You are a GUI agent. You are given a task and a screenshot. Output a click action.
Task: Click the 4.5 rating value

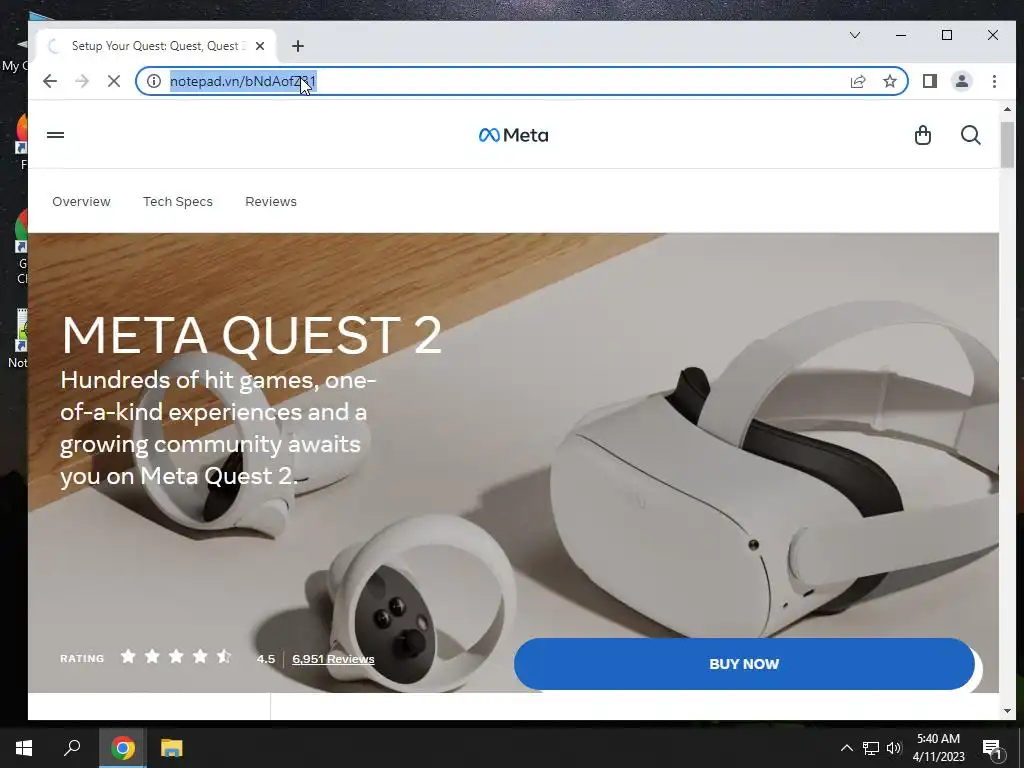click(266, 659)
